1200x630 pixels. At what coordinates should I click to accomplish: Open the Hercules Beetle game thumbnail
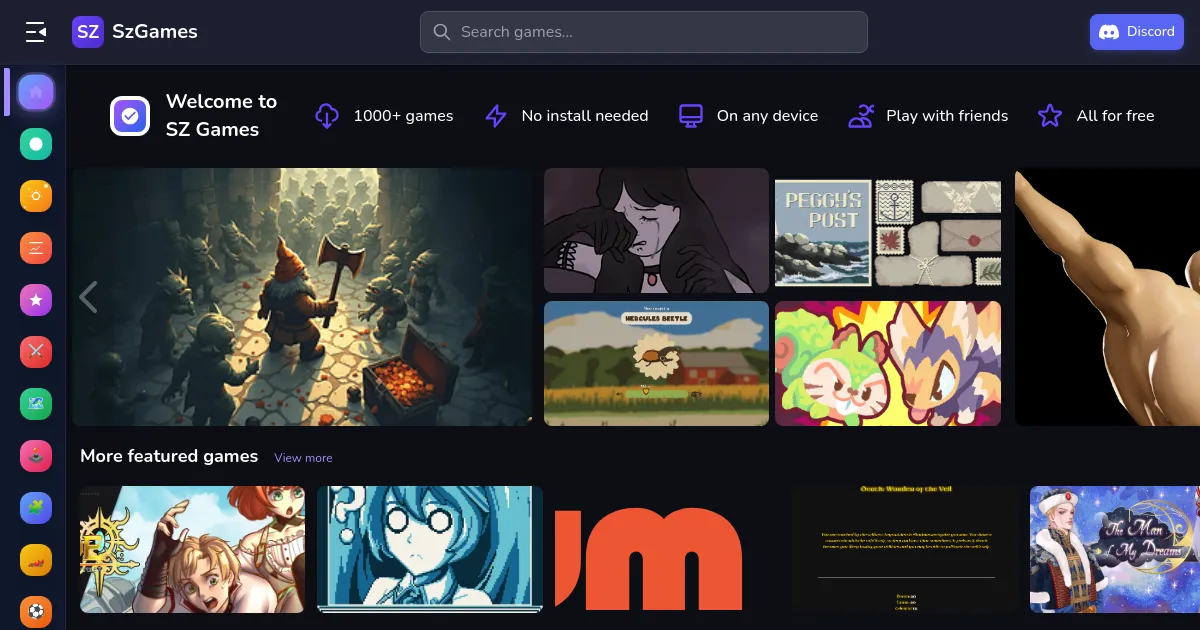[x=656, y=363]
